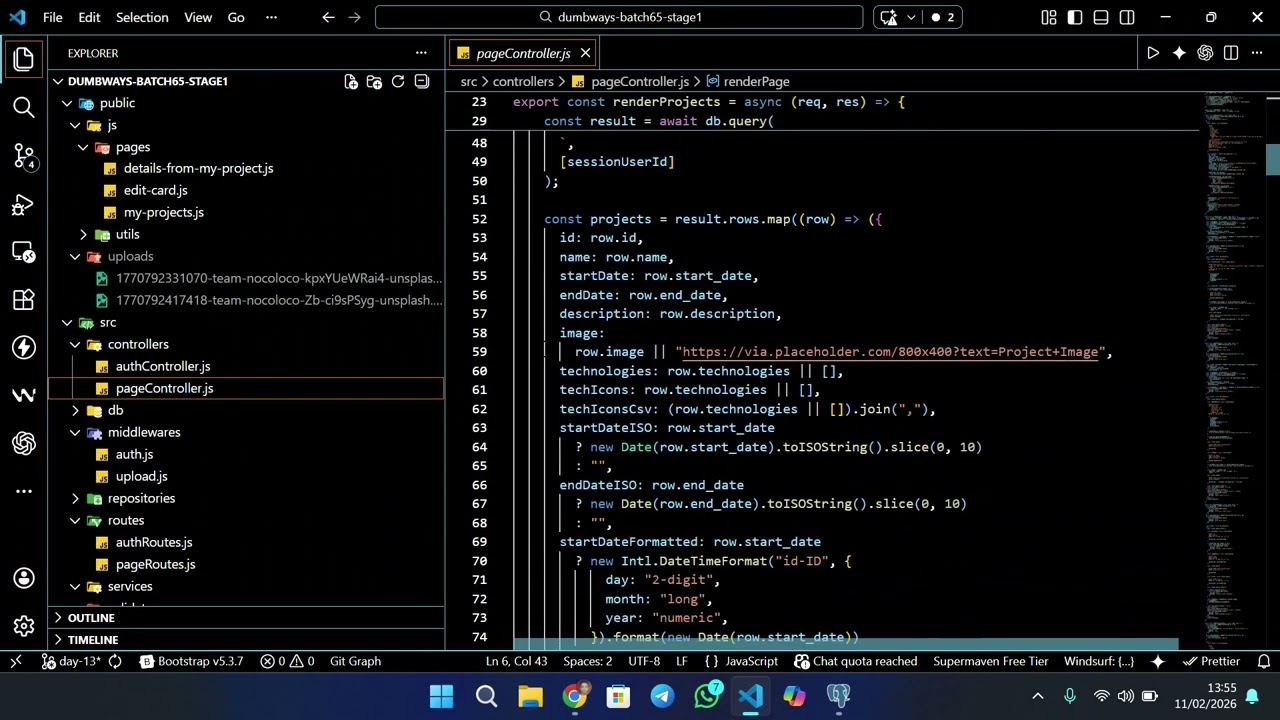Open the Extensions view

[x=24, y=300]
